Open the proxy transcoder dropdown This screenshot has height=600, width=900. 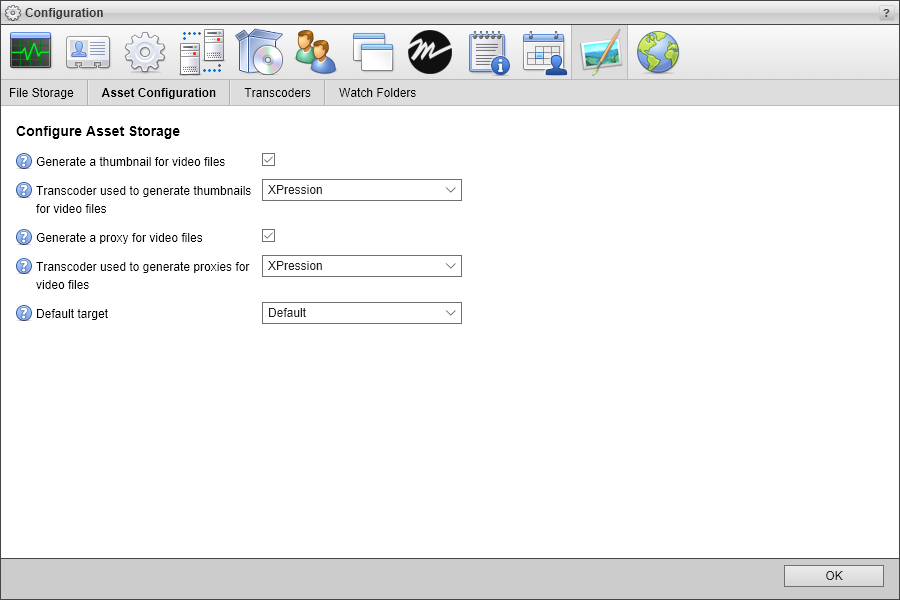pos(450,265)
